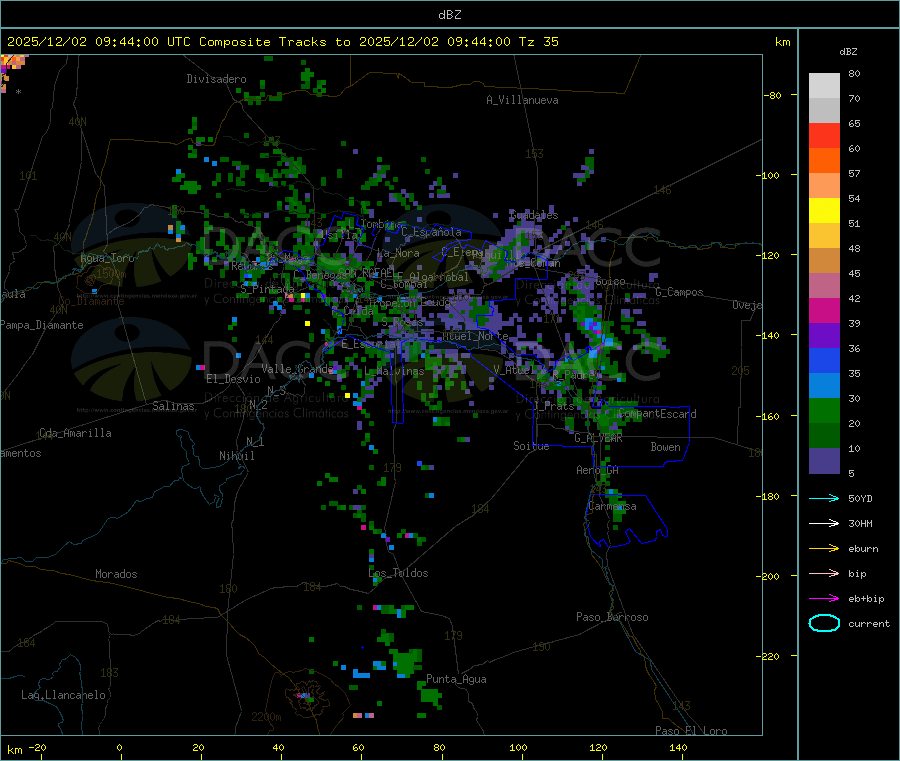This screenshot has width=900, height=761.
Task: Click the El_Desvio map label
Action: tap(233, 379)
